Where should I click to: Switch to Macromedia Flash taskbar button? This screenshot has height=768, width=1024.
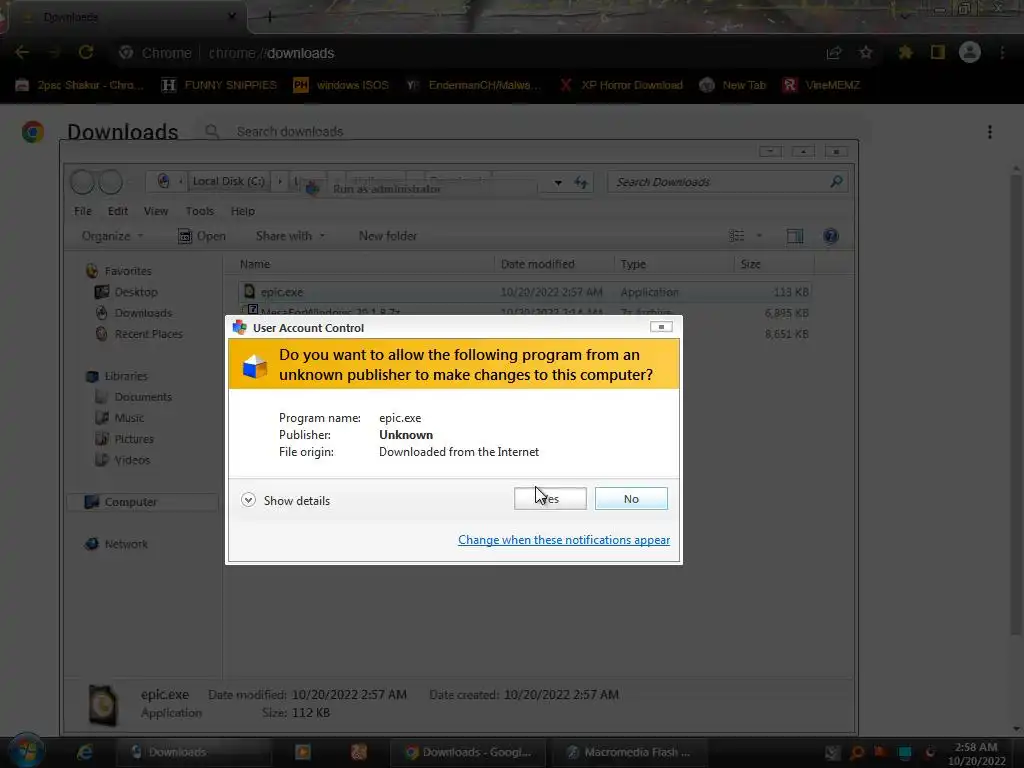click(x=628, y=752)
